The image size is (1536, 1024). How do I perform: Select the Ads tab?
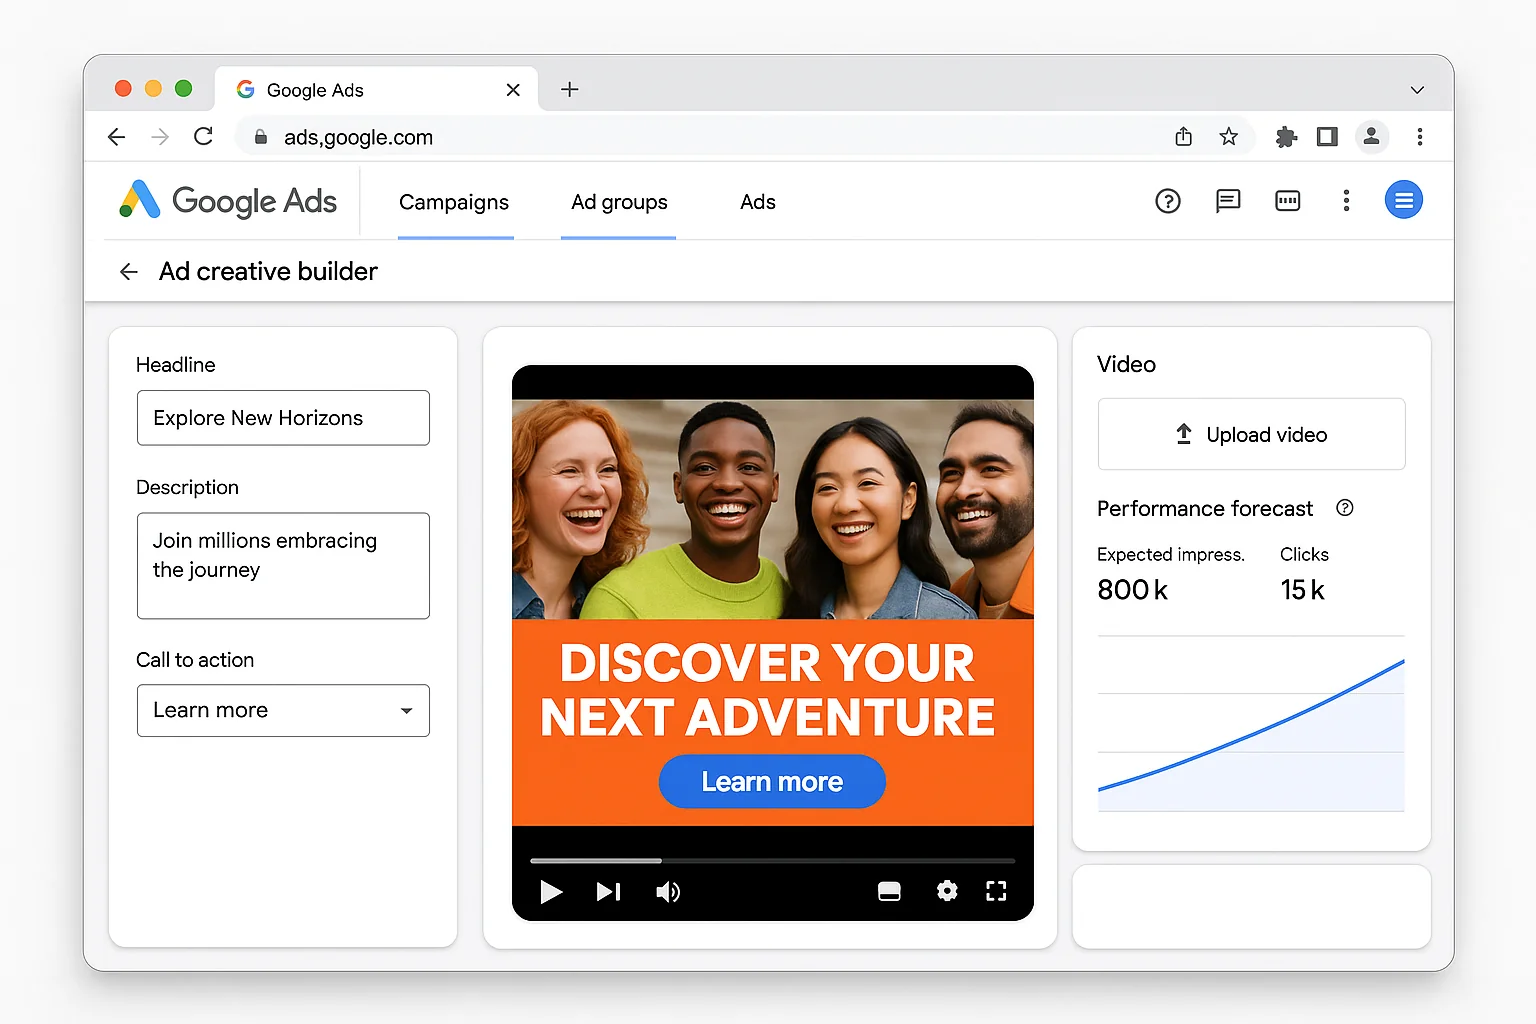pos(757,202)
